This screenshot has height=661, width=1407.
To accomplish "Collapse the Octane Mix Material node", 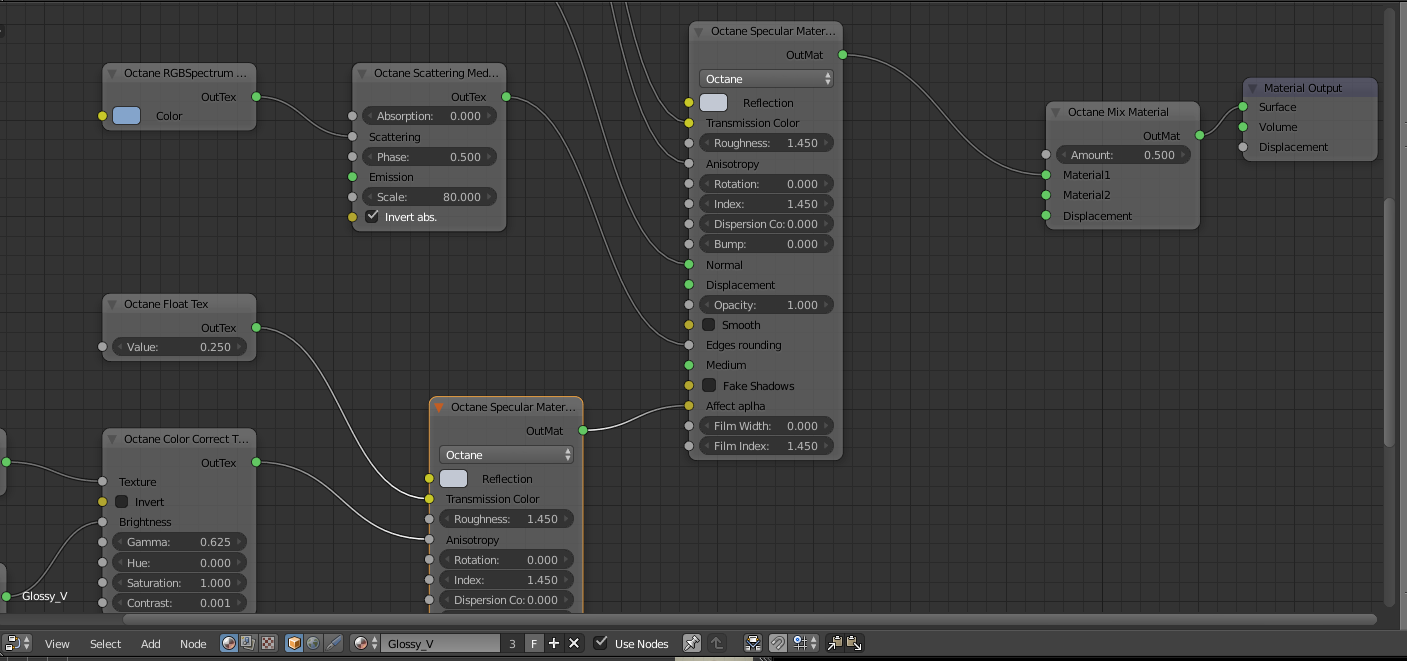I will pos(1057,112).
